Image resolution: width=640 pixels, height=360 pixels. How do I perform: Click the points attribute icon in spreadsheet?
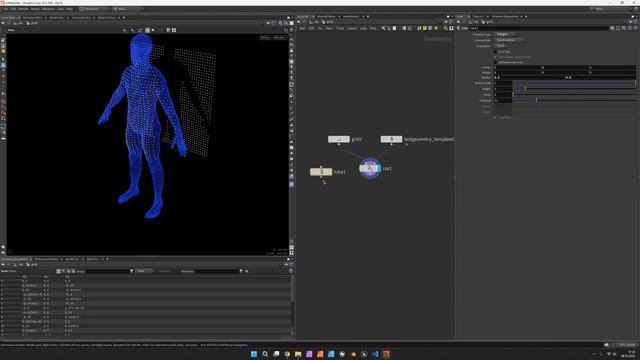pyautogui.click(x=58, y=271)
